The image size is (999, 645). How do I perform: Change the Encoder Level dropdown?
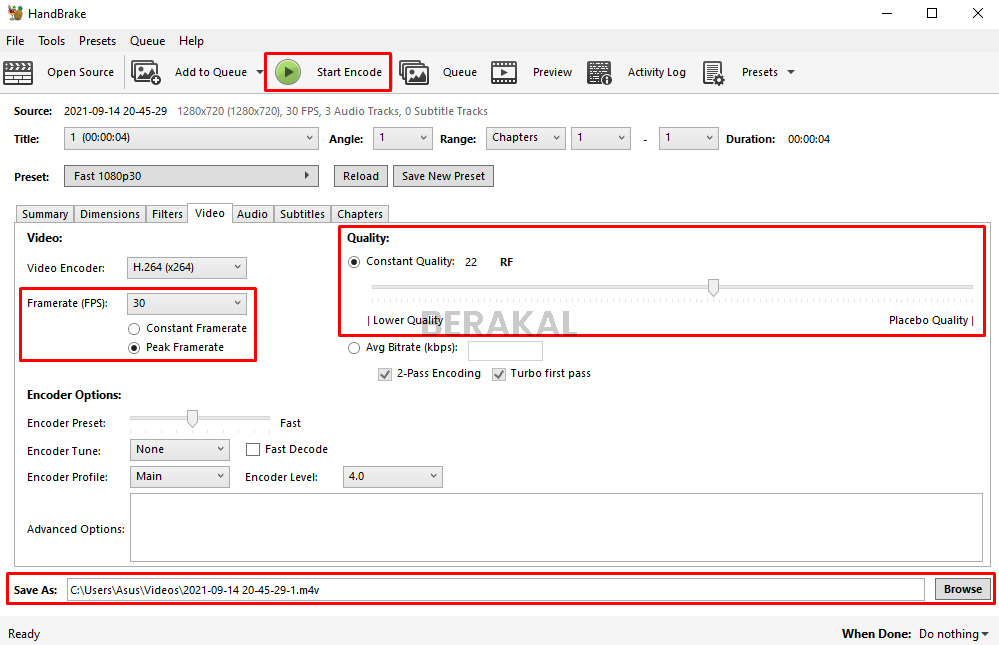click(x=392, y=476)
